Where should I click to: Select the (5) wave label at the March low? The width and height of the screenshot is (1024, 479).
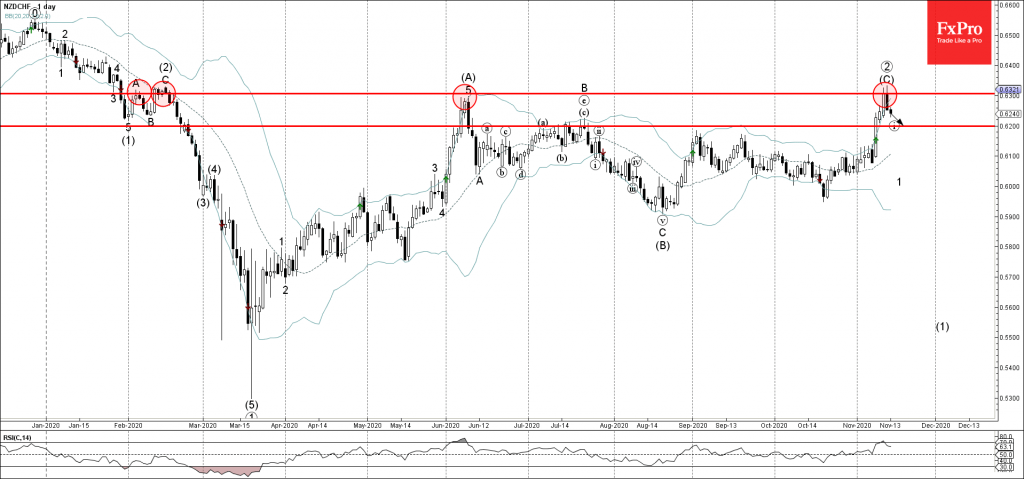(x=252, y=404)
